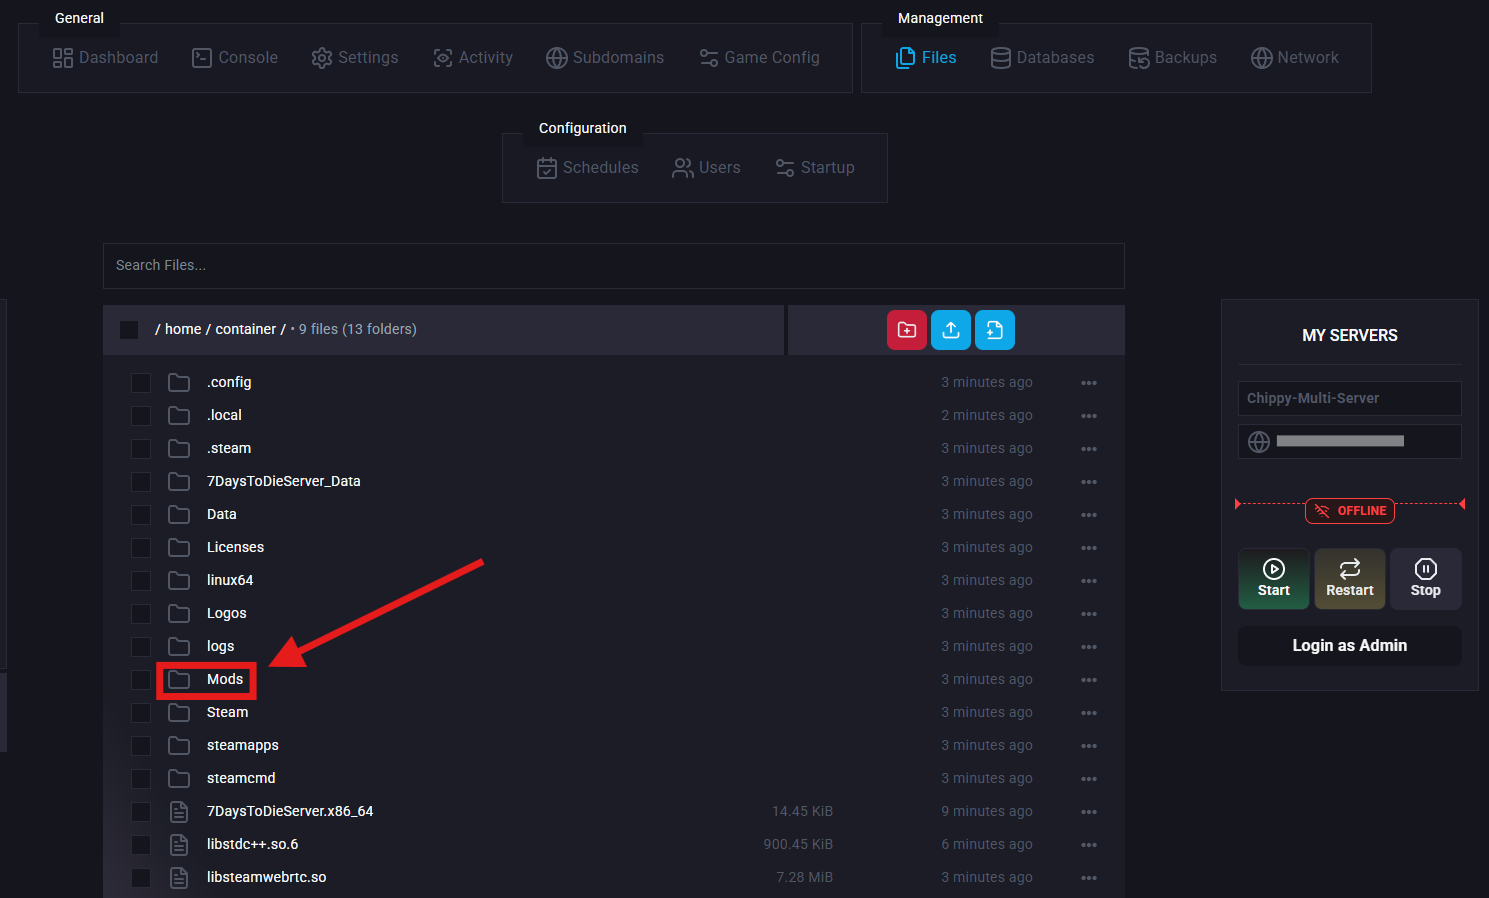Click the Chippy-Multi-Server server name field
Viewport: 1489px width, 898px height.
click(x=1350, y=398)
